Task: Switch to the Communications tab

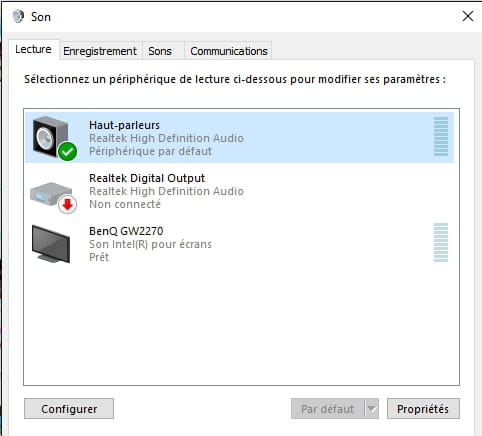Action: click(x=229, y=51)
